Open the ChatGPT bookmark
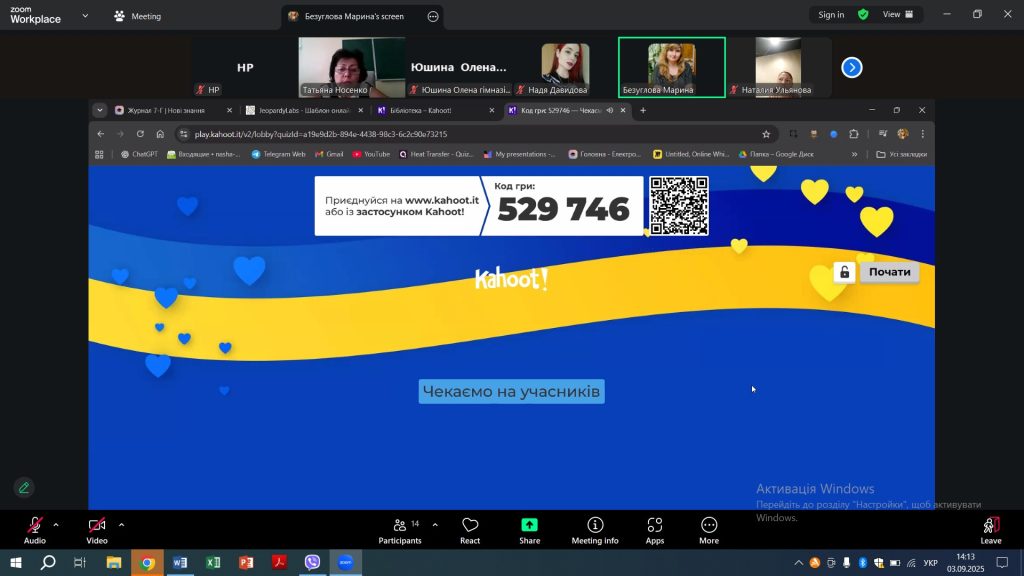 click(x=139, y=154)
